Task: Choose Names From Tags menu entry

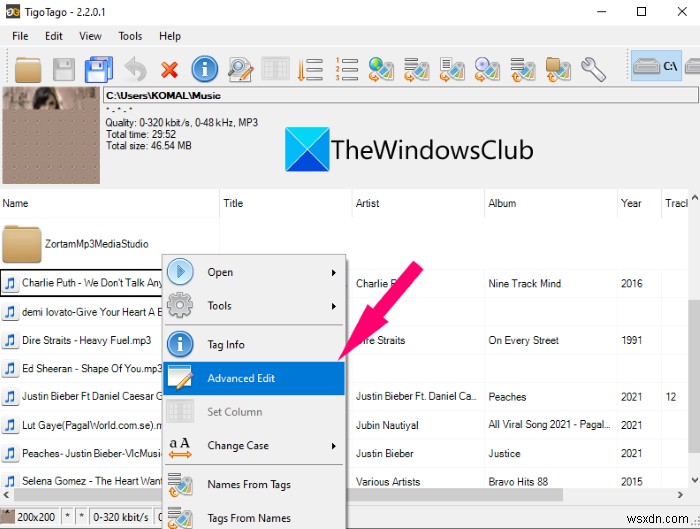Action: pos(254,484)
